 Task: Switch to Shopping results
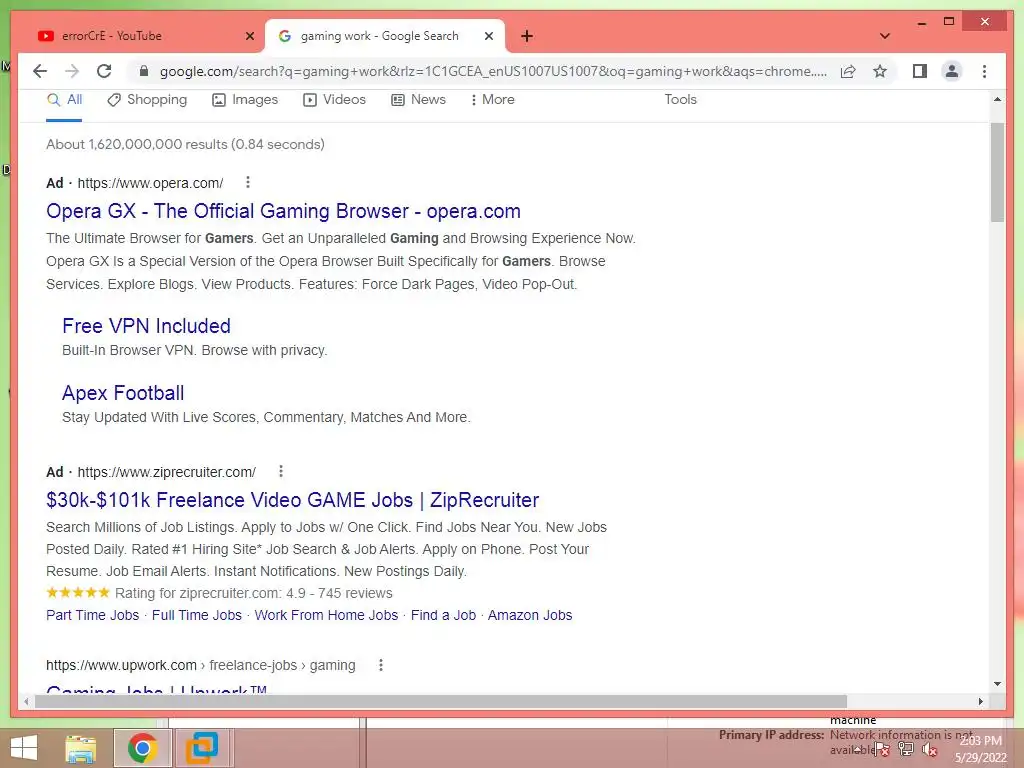[x=147, y=100]
